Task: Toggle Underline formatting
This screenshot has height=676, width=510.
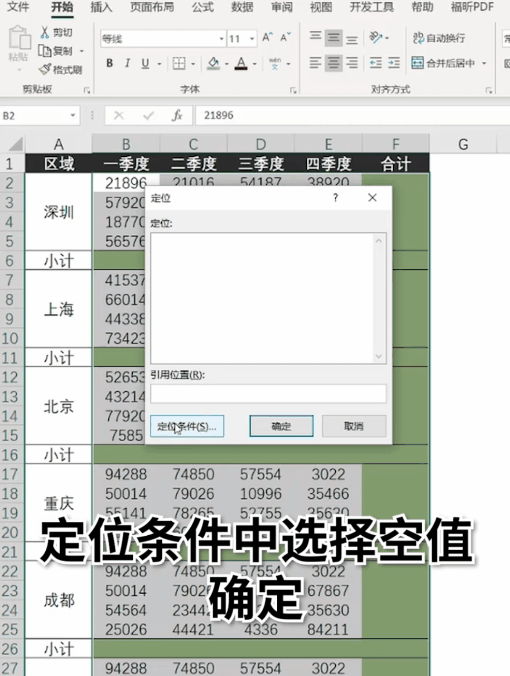Action: coord(145,63)
